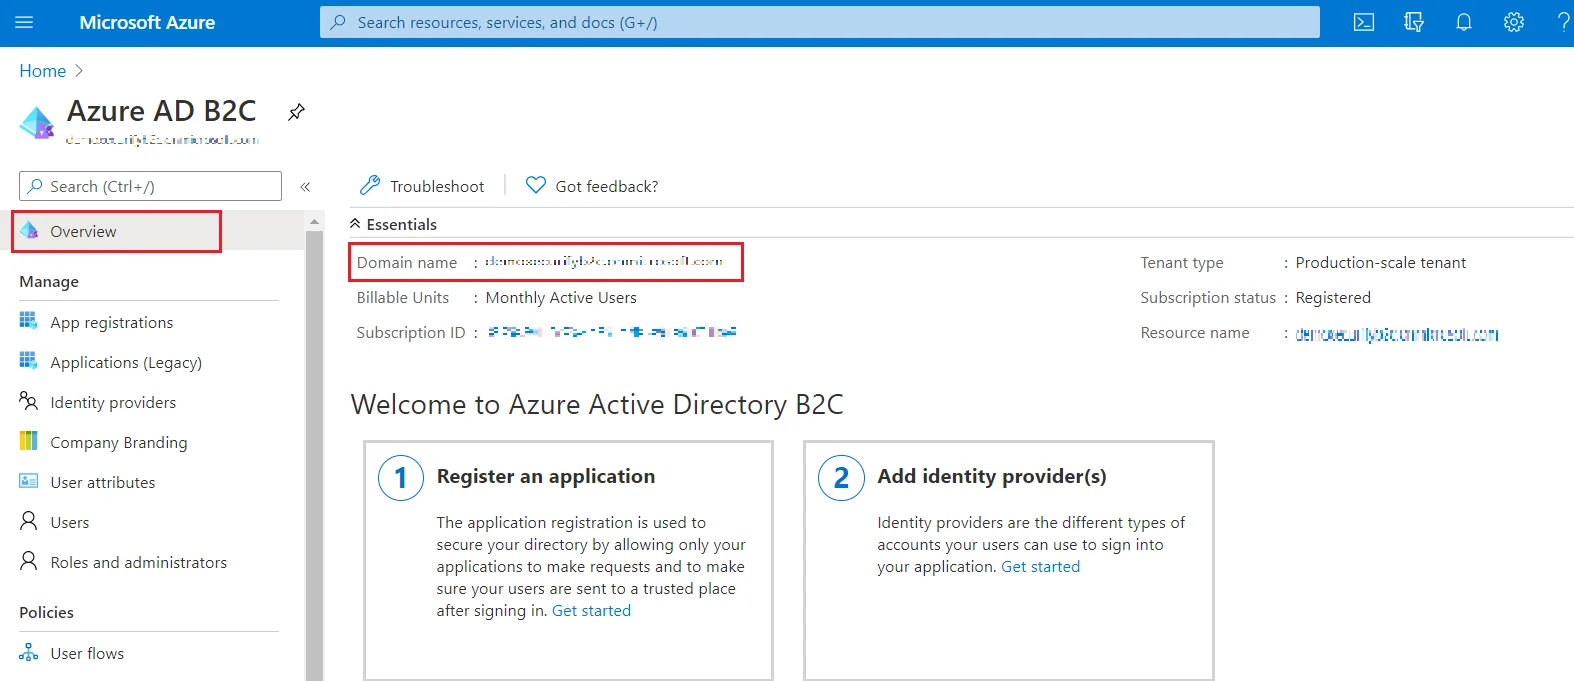
Task: Launch Cloud Shell from the top bar
Action: (x=1364, y=22)
